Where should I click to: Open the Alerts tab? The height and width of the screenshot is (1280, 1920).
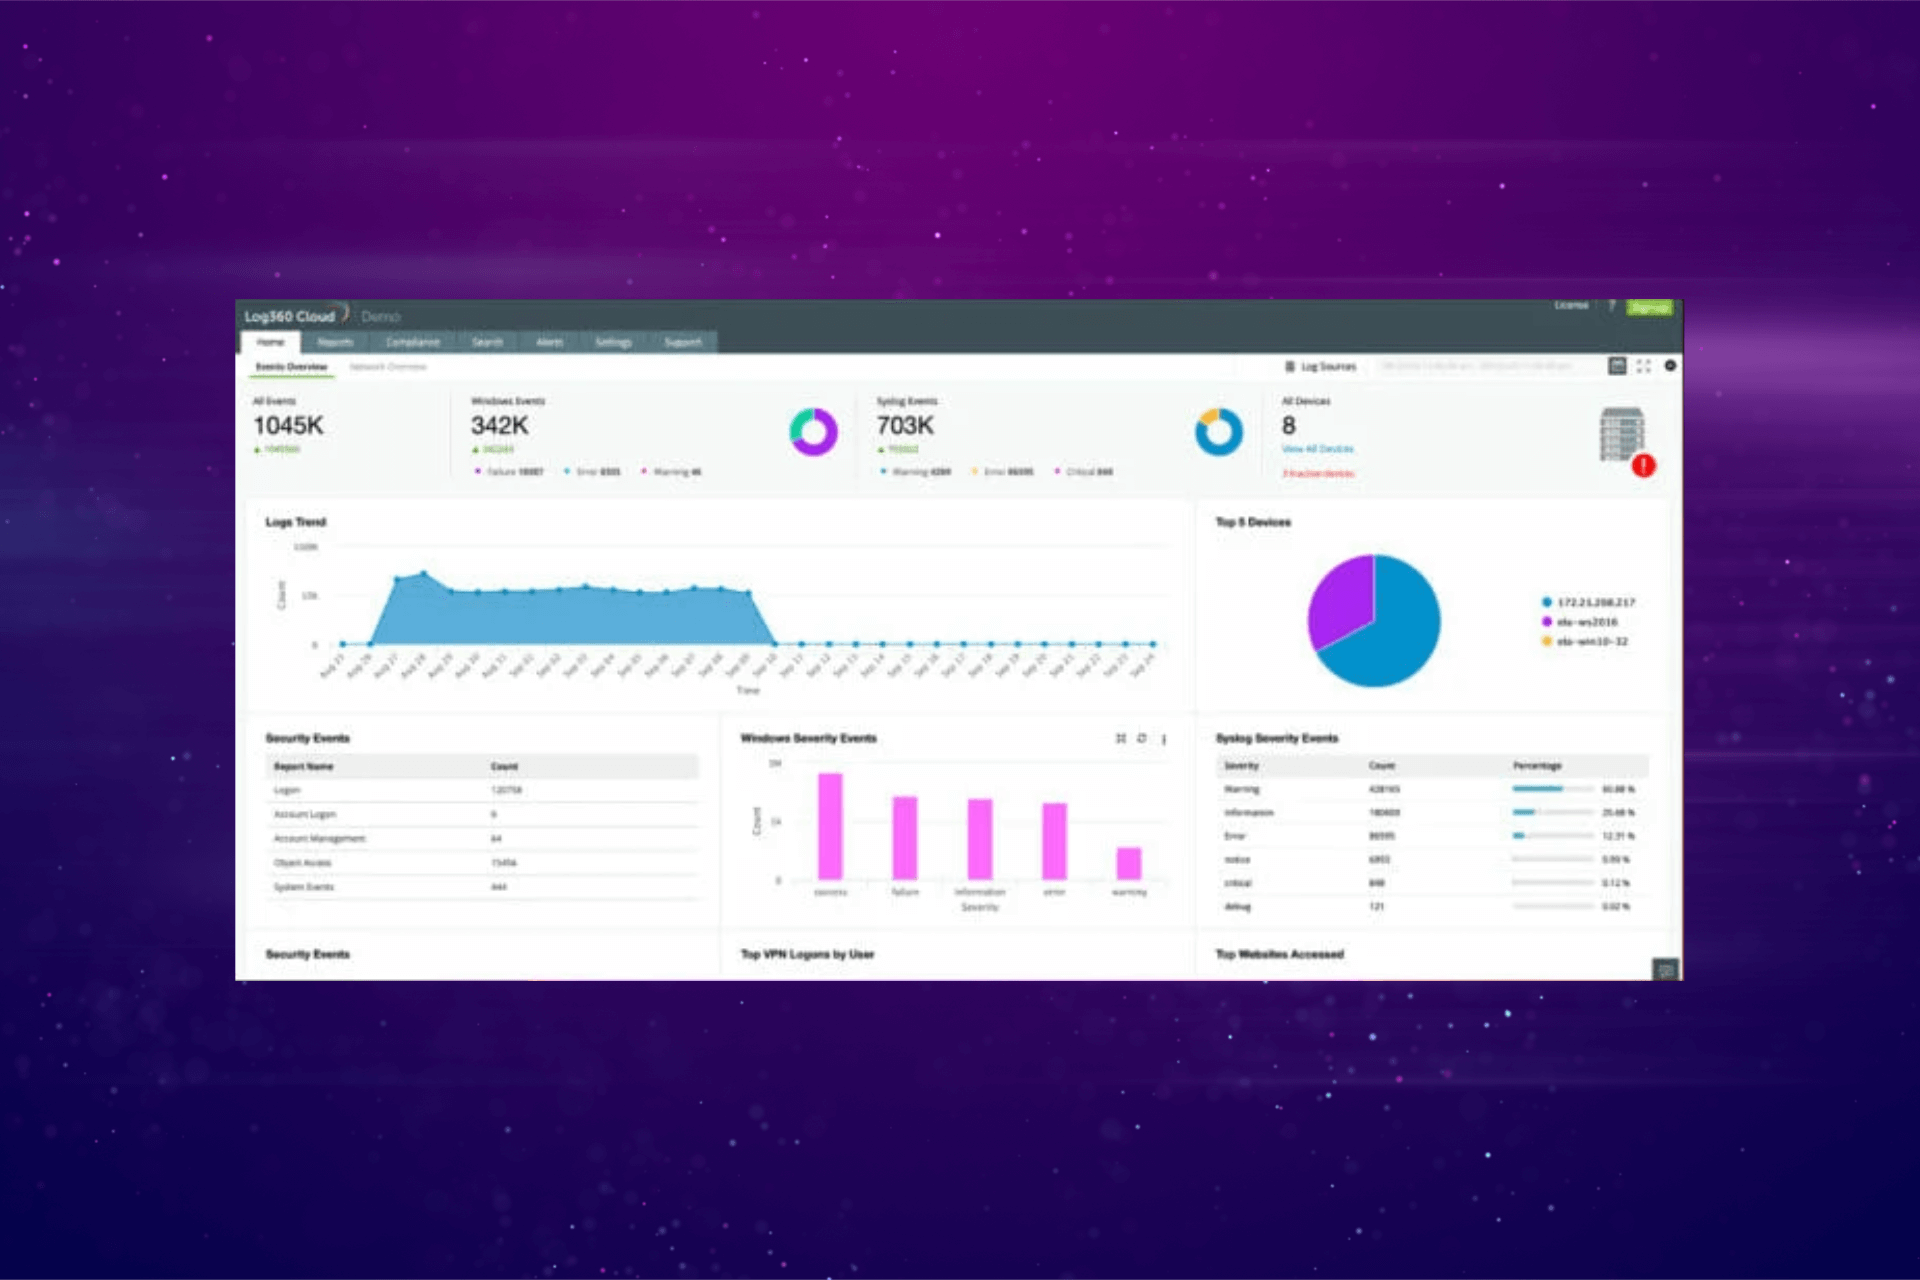coord(549,342)
